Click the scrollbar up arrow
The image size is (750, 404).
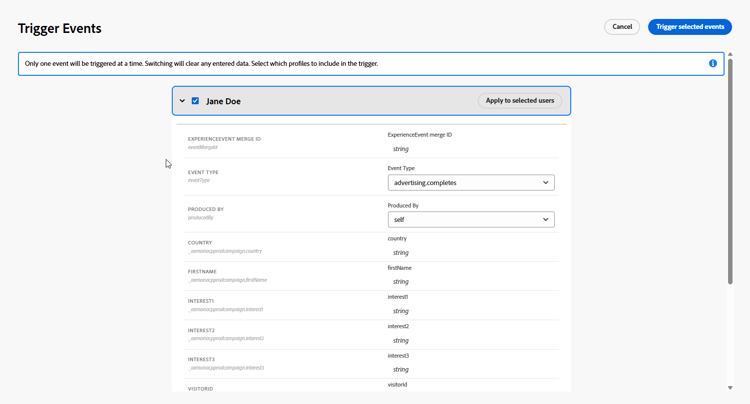(x=730, y=55)
